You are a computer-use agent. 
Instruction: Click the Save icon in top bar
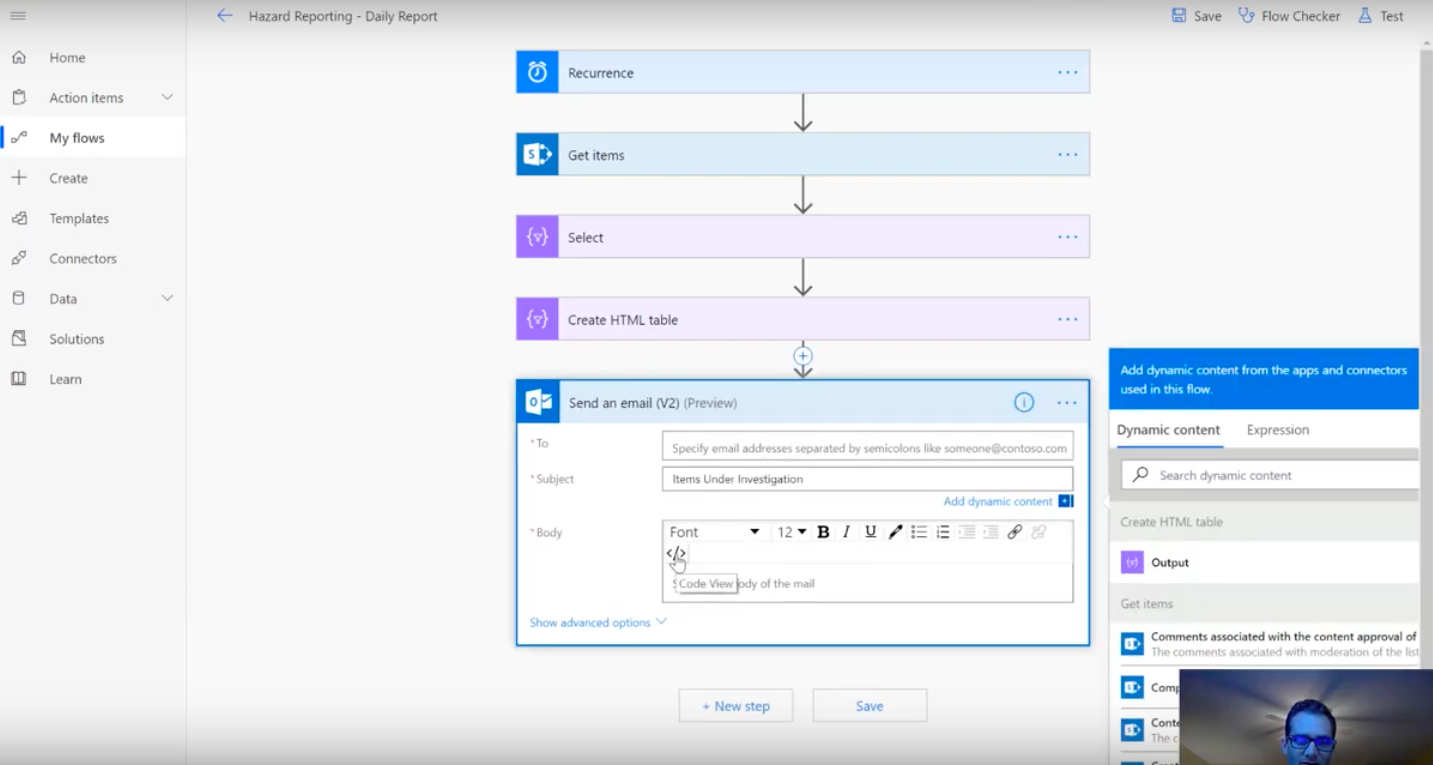1179,16
